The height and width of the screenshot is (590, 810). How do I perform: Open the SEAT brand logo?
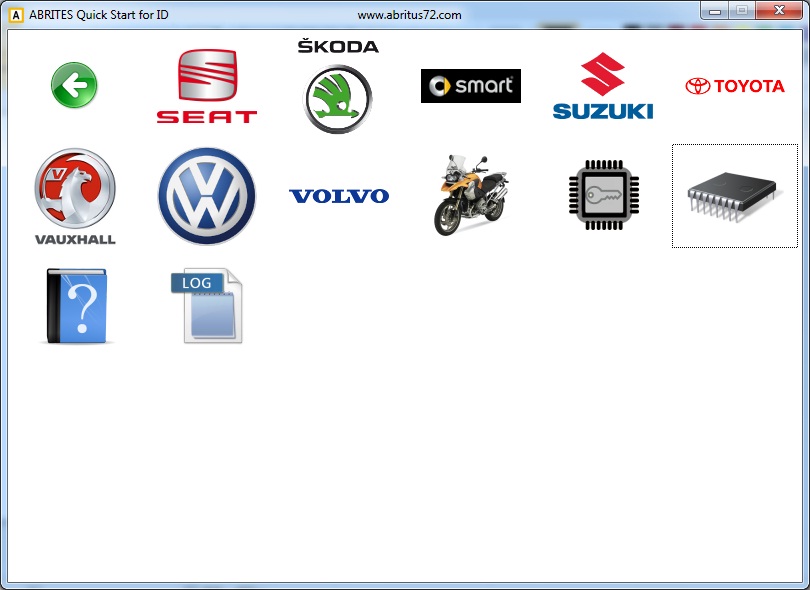click(207, 86)
